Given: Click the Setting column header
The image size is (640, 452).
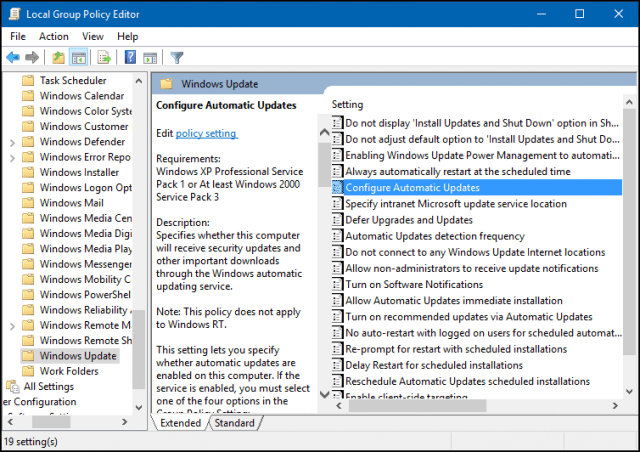Looking at the screenshot, I should (x=347, y=105).
